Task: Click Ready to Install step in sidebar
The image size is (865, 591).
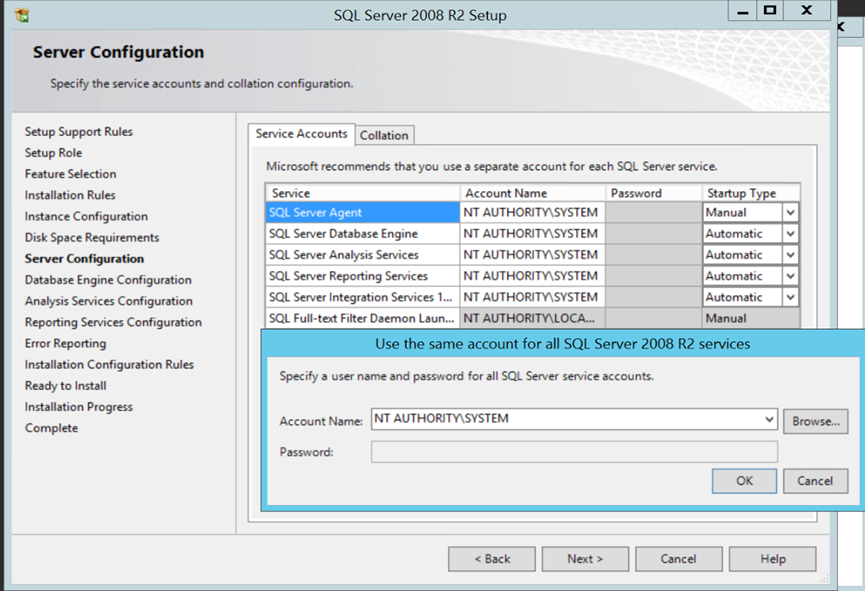Action: pyautogui.click(x=66, y=386)
